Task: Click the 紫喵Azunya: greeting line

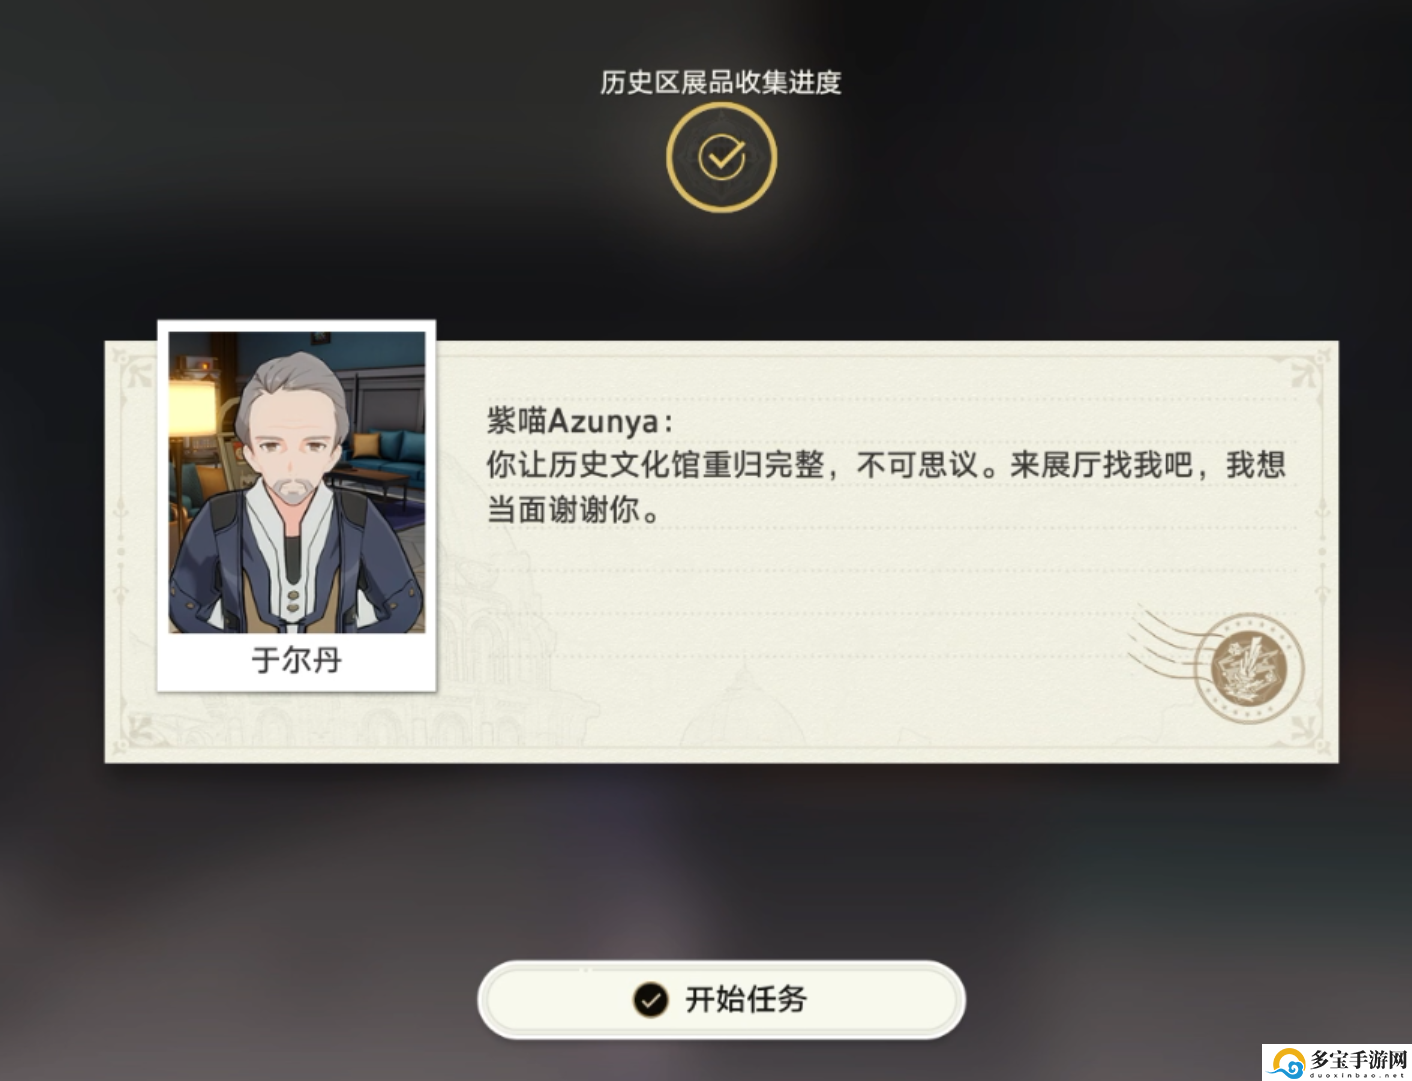Action: 580,421
